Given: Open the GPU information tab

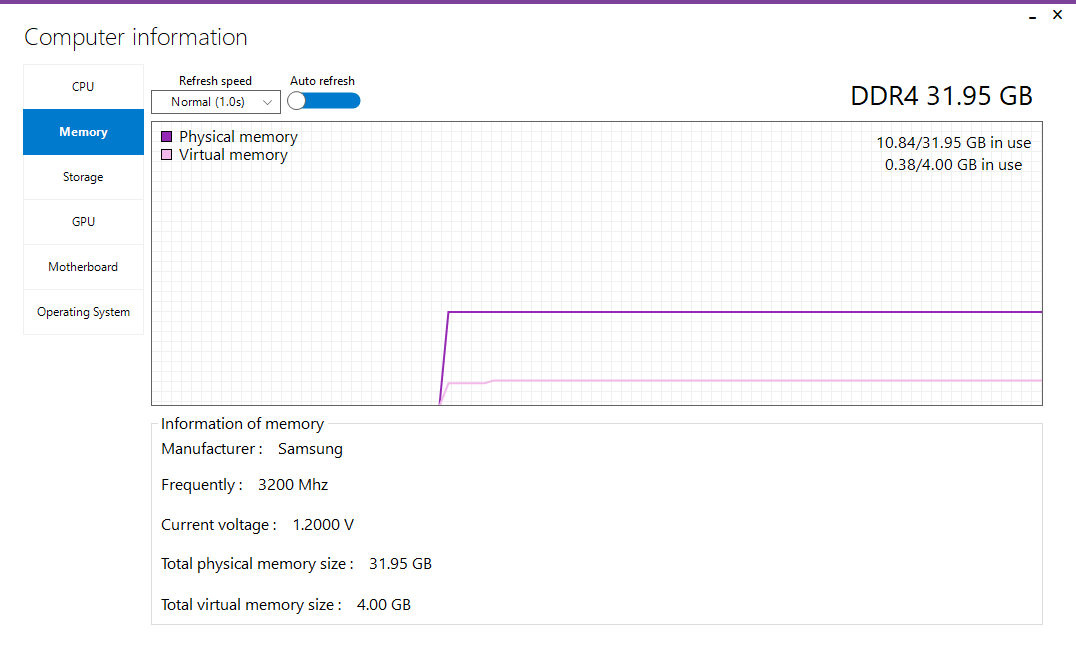Looking at the screenshot, I should click(83, 222).
